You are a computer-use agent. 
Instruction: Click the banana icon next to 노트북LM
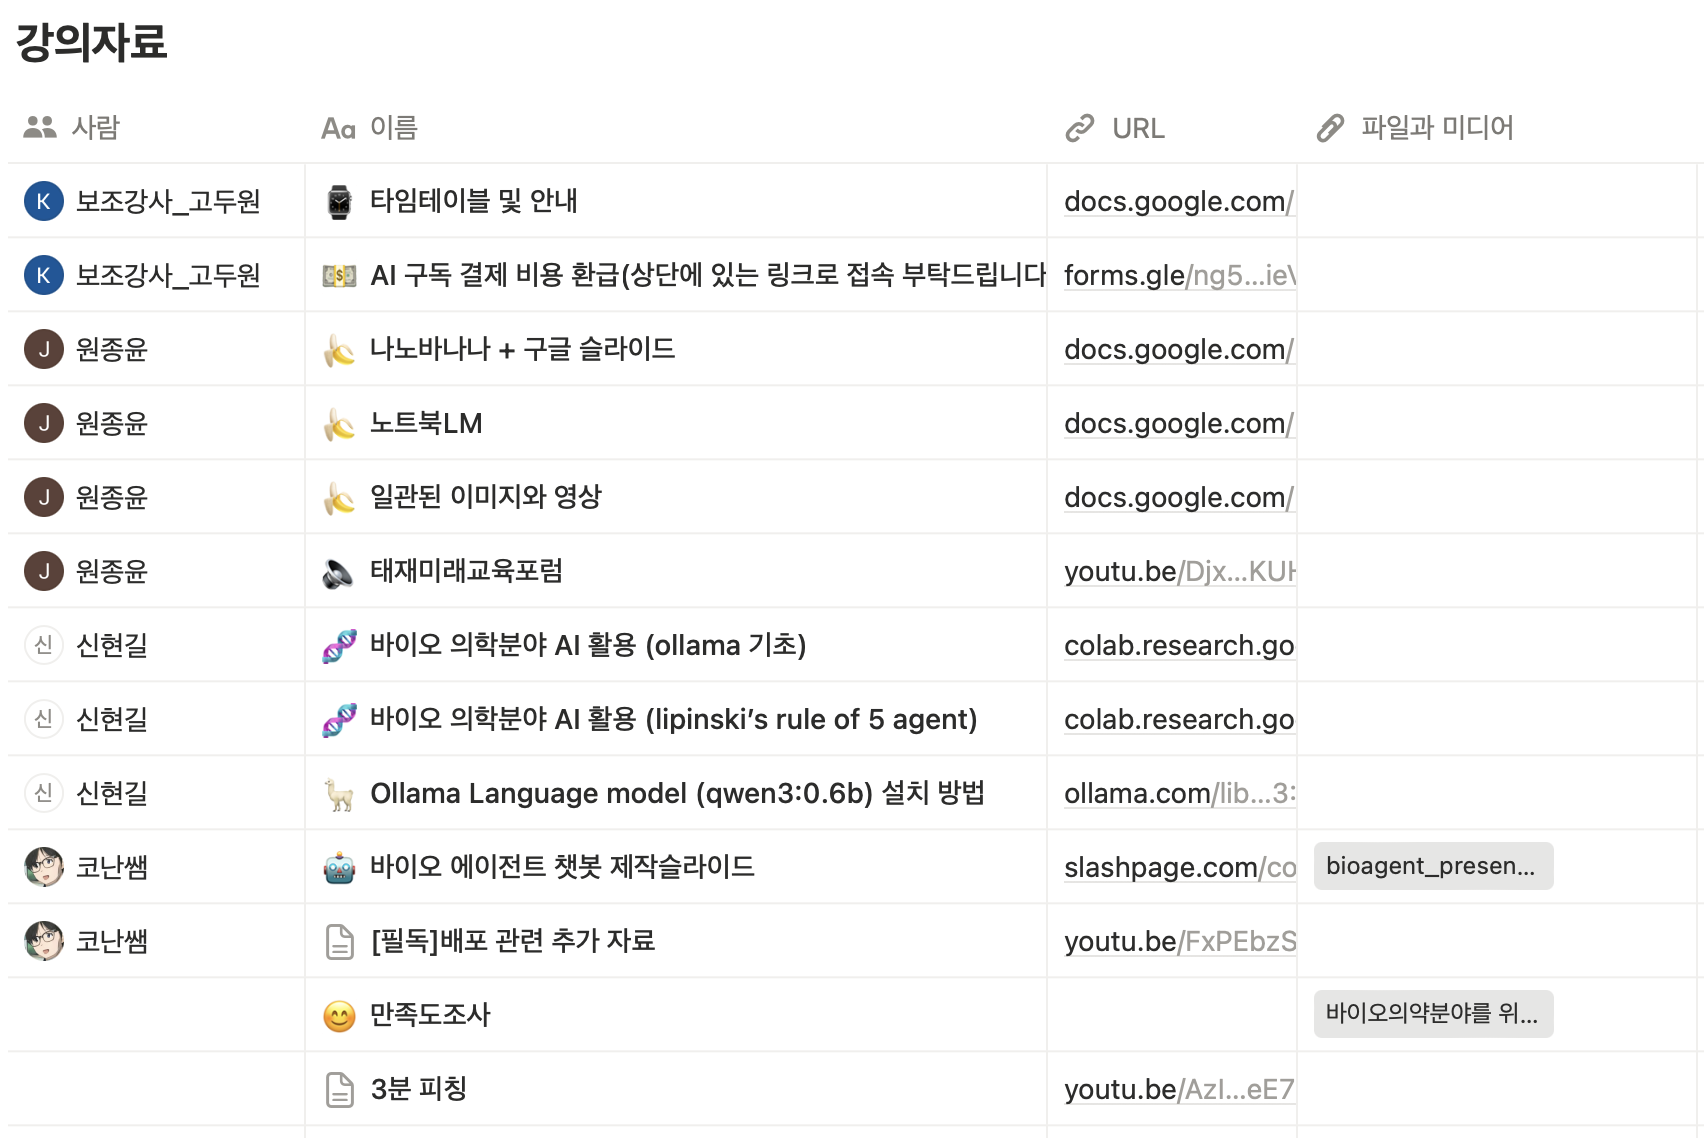coord(340,424)
